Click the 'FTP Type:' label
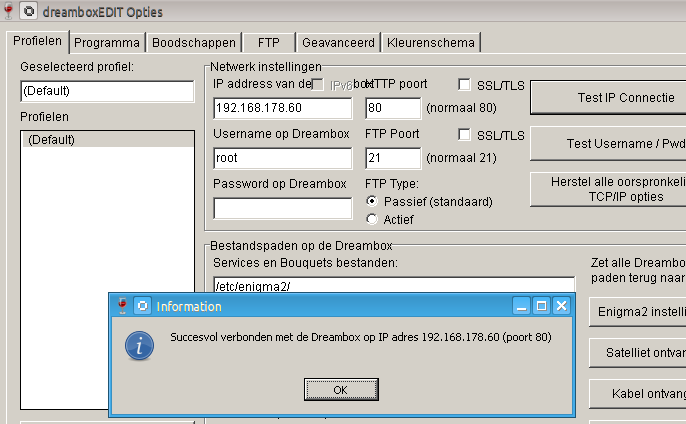686x424 pixels. click(392, 184)
